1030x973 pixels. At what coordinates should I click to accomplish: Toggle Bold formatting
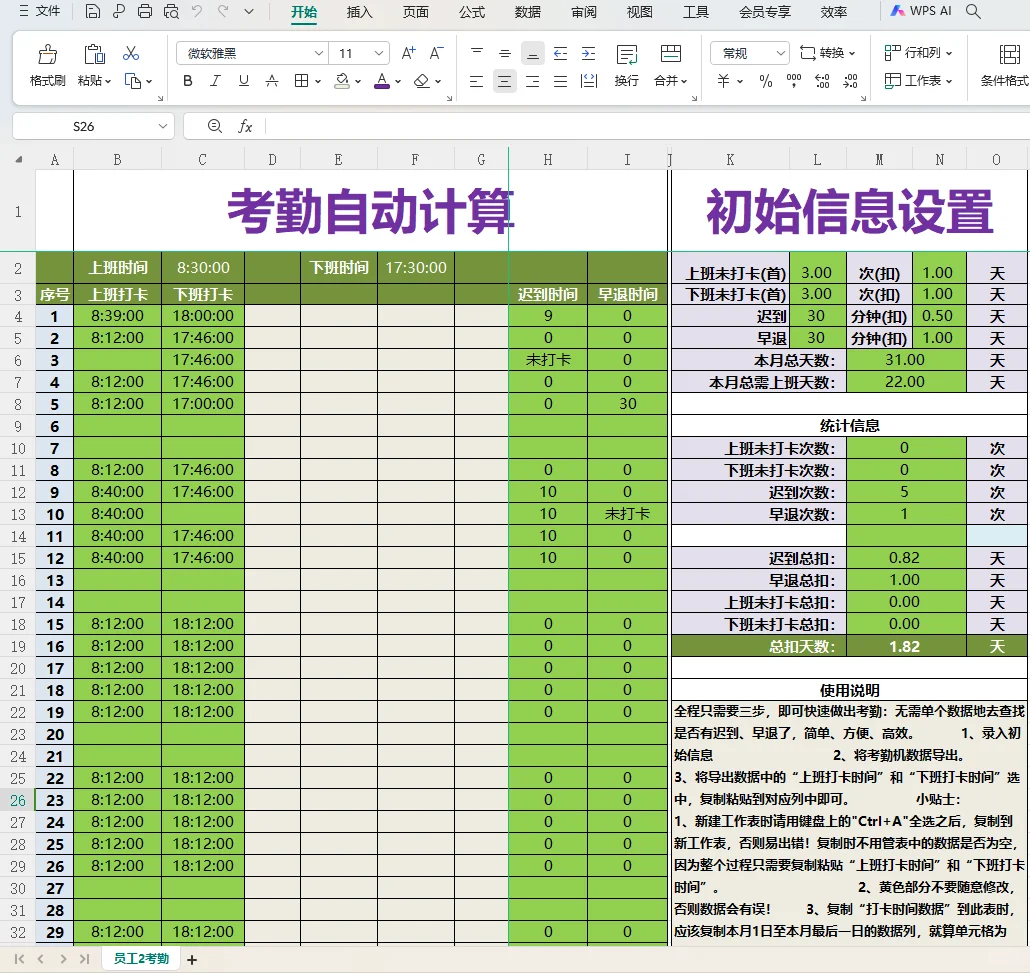[188, 81]
